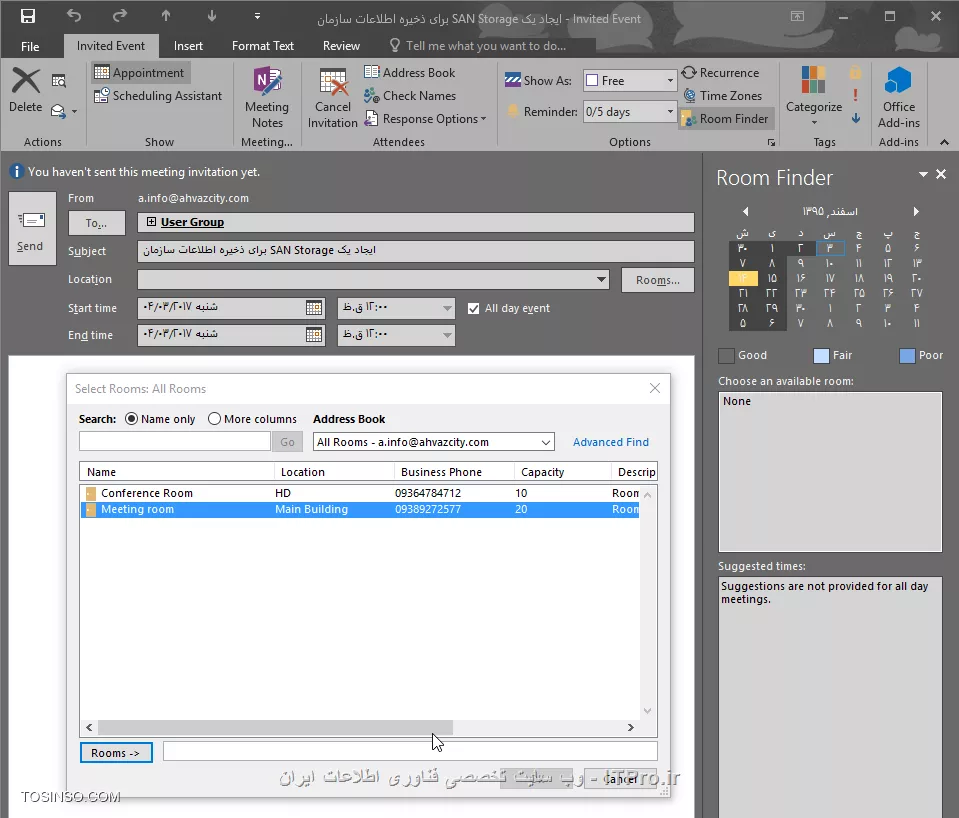Select the Meeting room row
The image size is (959, 818).
click(360, 509)
